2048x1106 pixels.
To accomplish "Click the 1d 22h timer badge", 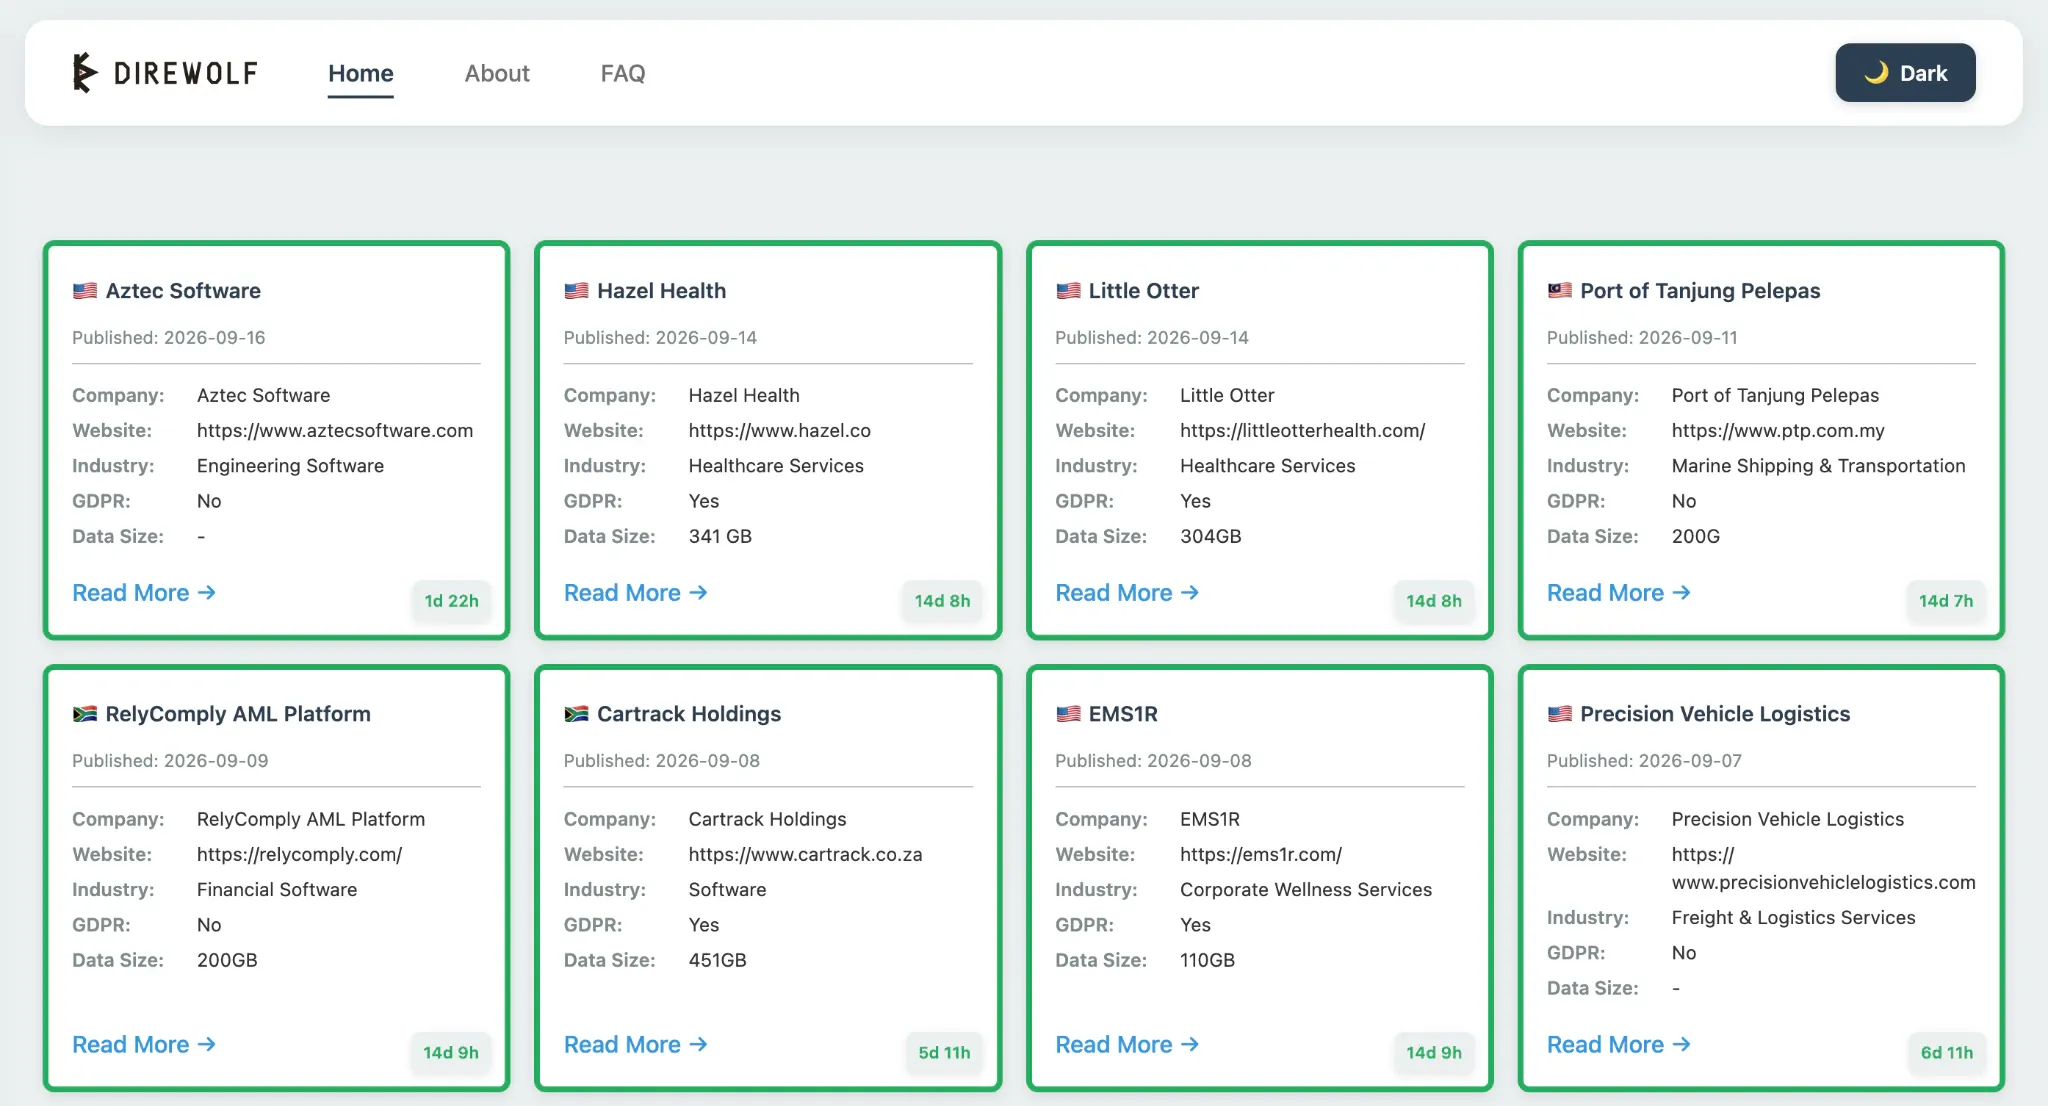I will click(x=451, y=601).
